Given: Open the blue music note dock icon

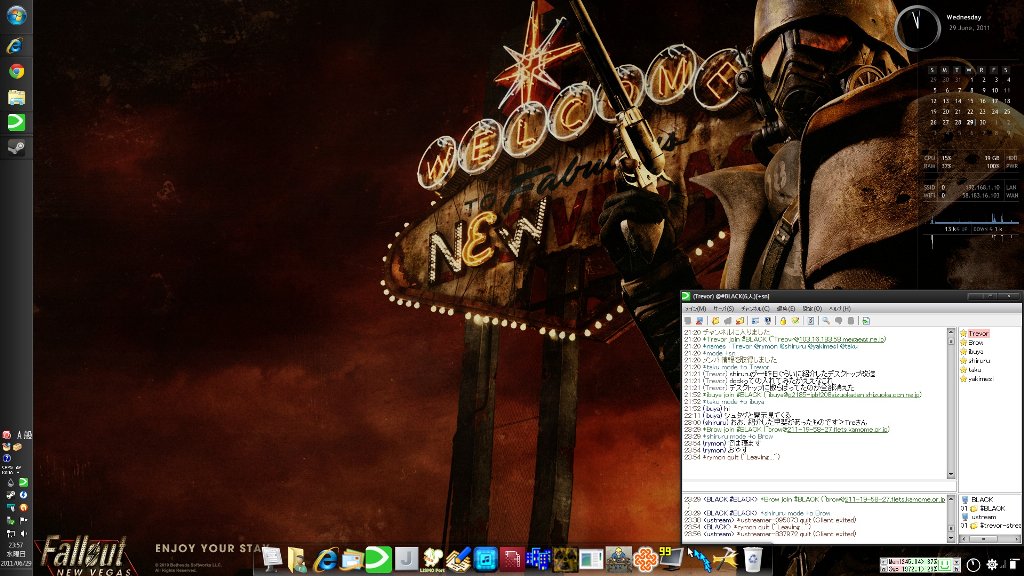Looking at the screenshot, I should (x=485, y=560).
